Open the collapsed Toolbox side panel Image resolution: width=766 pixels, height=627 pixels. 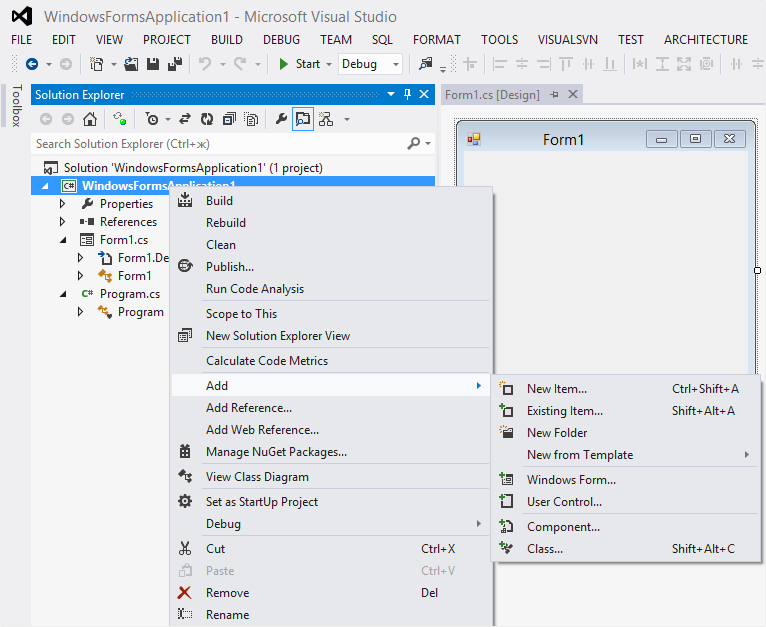(15, 106)
